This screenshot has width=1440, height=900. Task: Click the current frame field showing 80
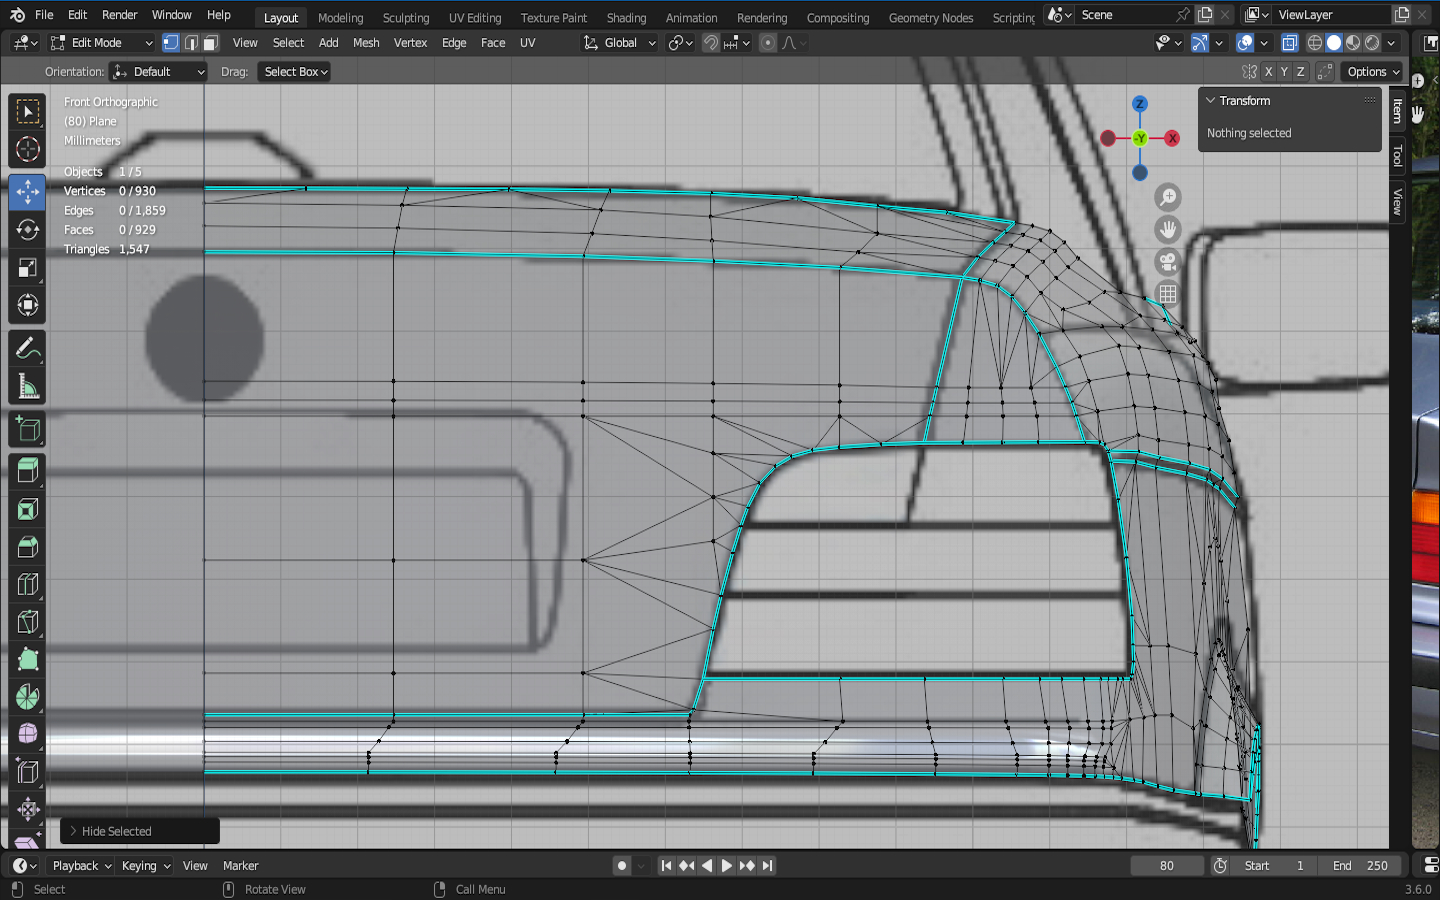pos(1166,866)
